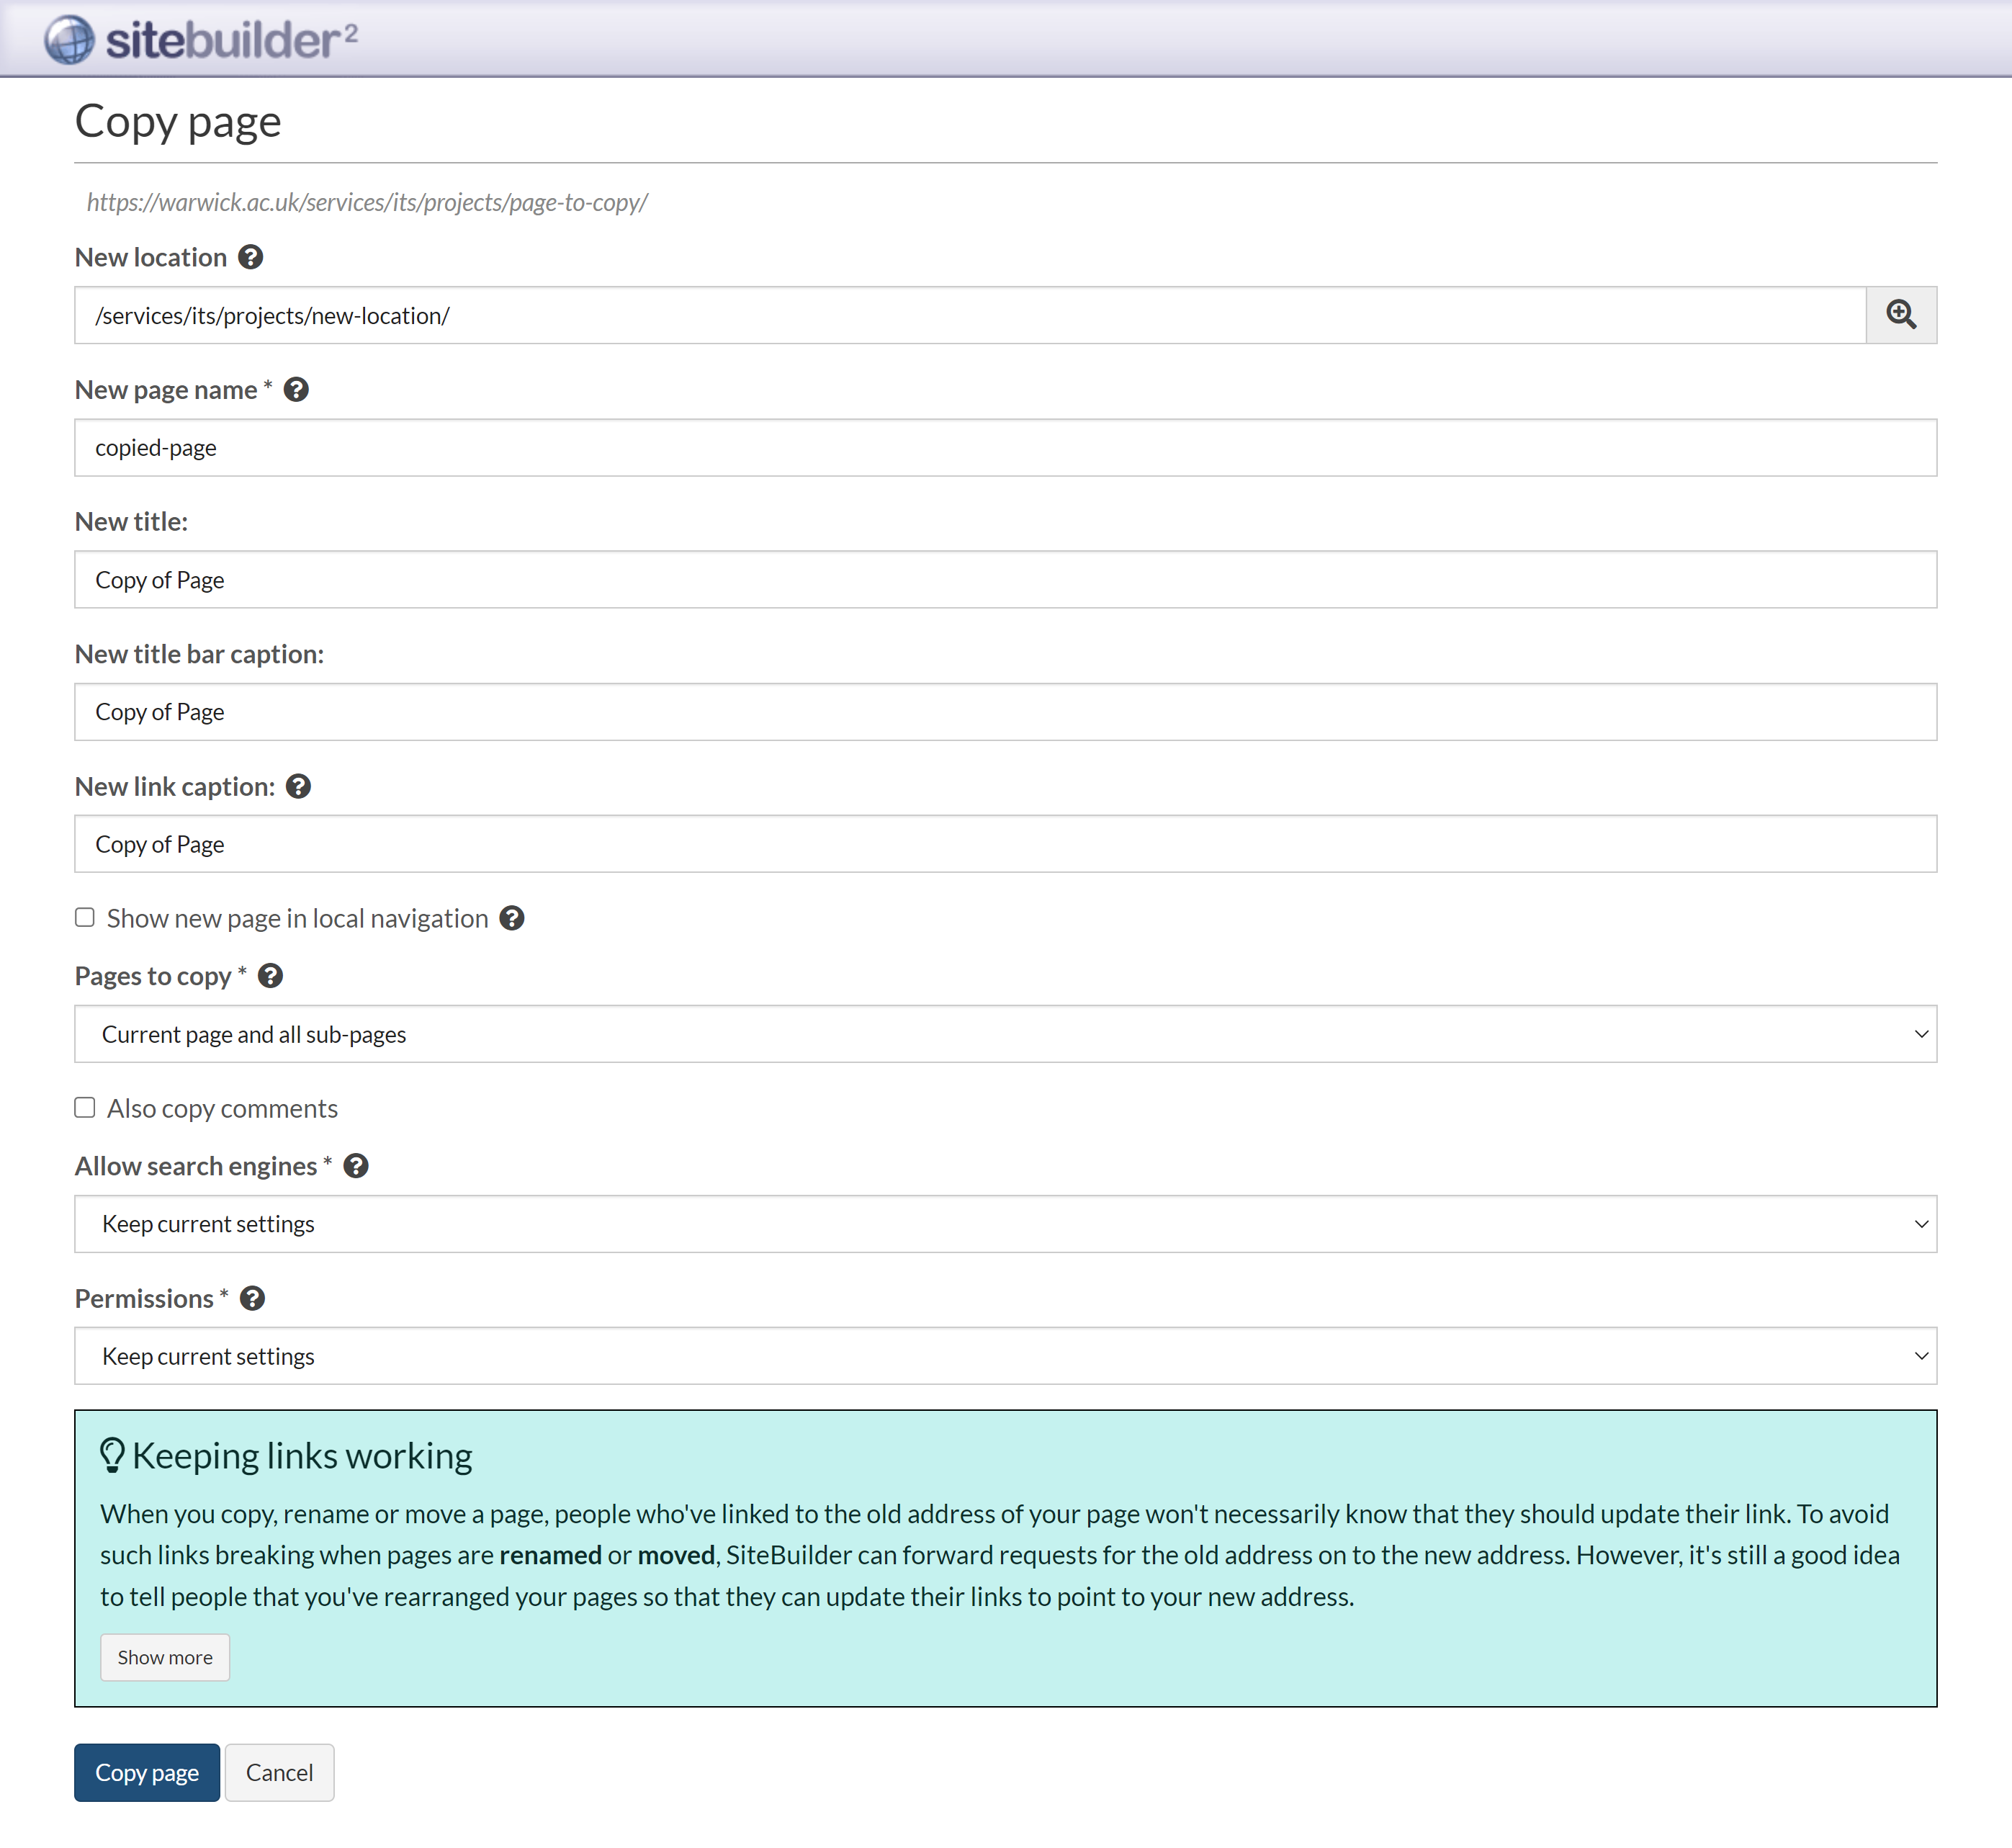Click into the New location text field
Image resolution: width=2012 pixels, height=1848 pixels.
click(x=970, y=315)
